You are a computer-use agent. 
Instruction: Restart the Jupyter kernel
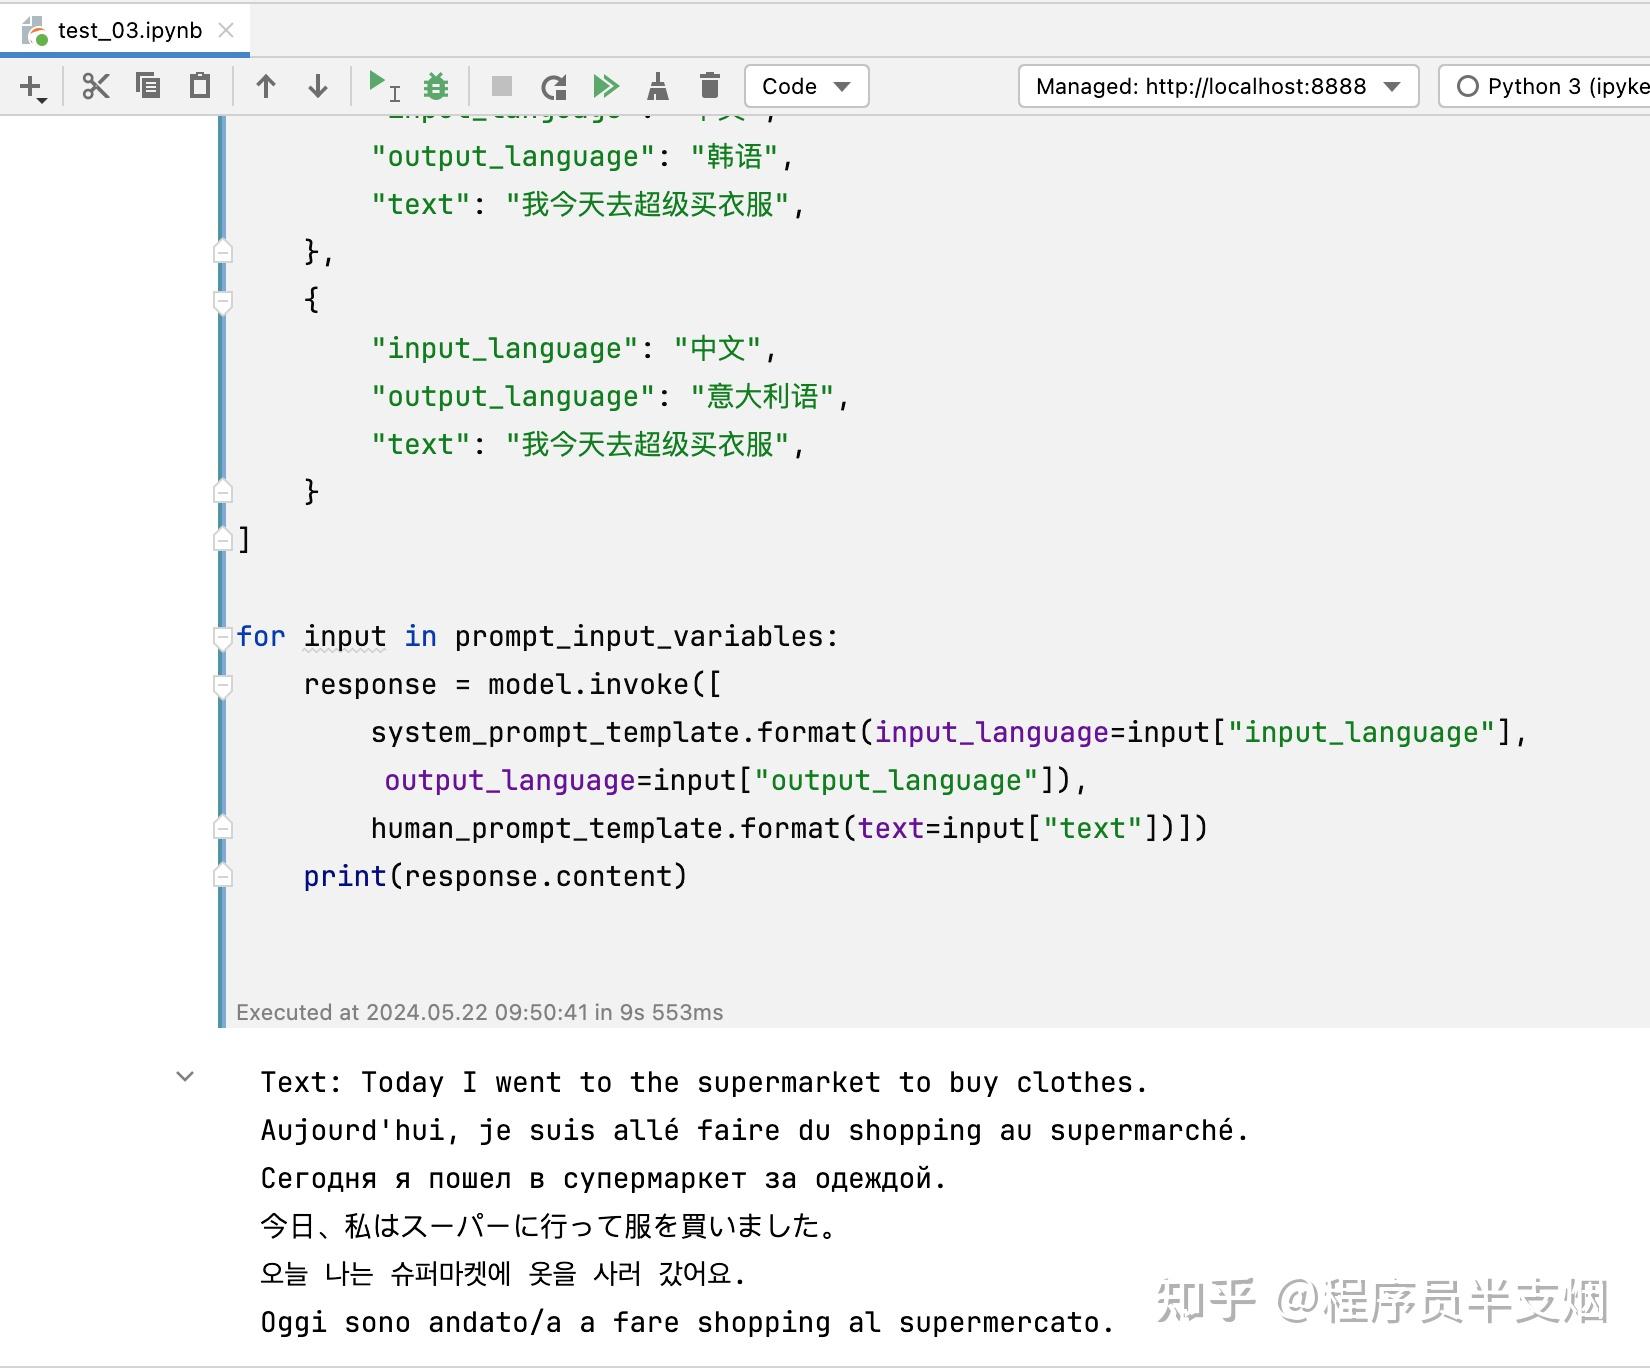(553, 86)
